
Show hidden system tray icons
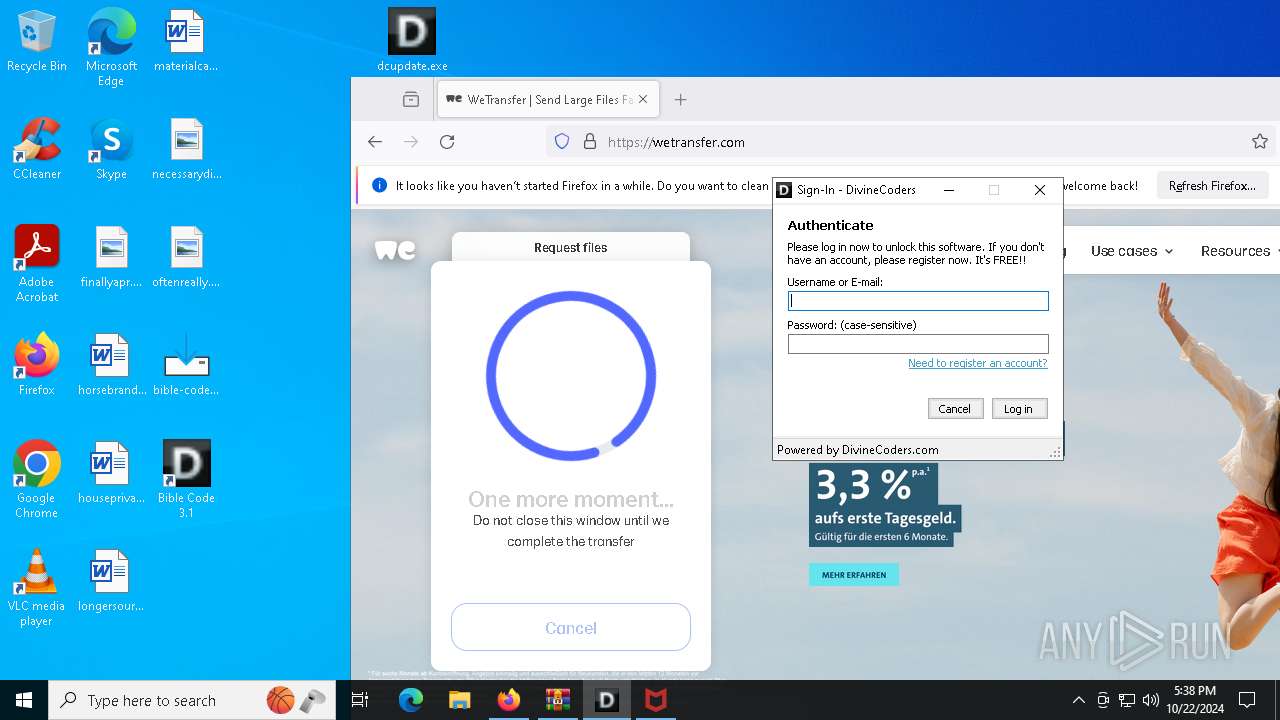point(1078,700)
